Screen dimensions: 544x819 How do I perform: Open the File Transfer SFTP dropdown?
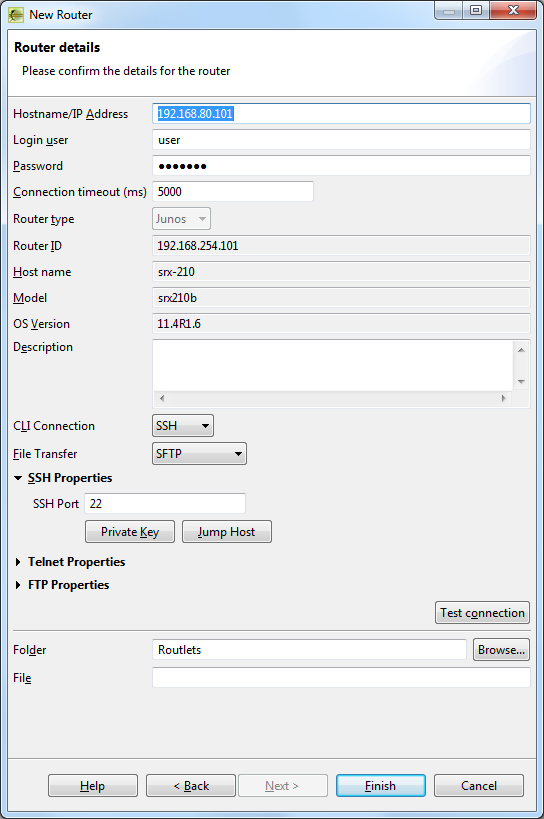[199, 454]
